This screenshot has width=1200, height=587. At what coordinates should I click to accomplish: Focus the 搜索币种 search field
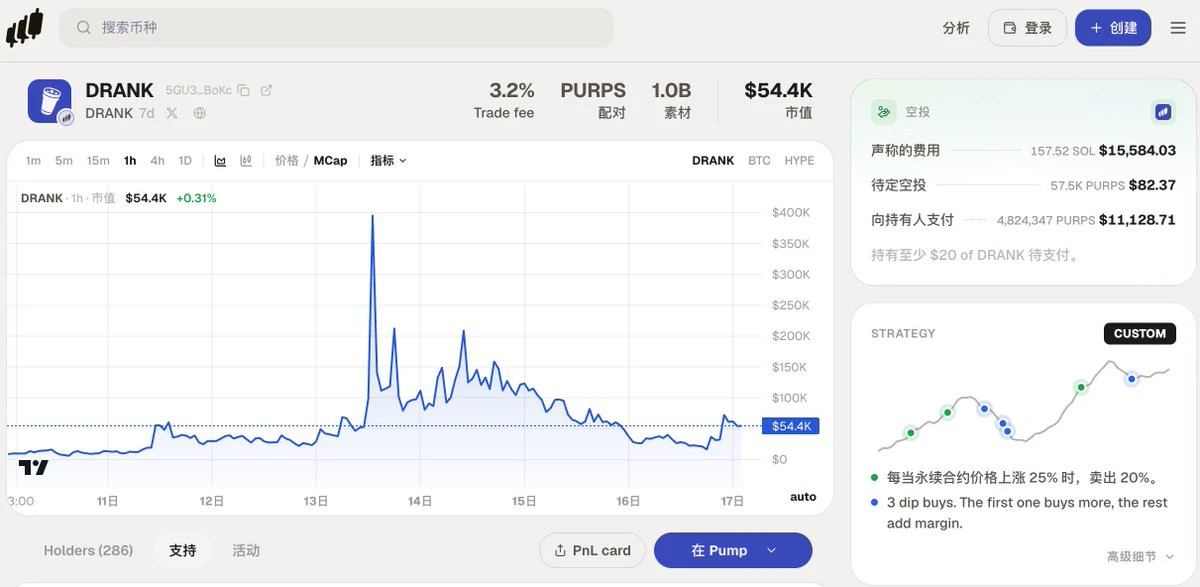(x=336, y=28)
